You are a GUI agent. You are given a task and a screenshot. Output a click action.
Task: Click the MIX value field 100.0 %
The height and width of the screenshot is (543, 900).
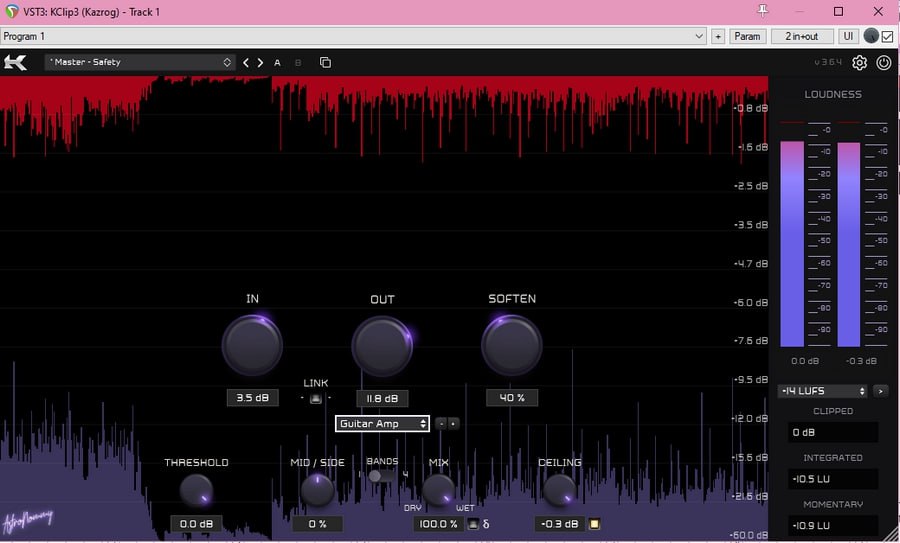point(439,524)
